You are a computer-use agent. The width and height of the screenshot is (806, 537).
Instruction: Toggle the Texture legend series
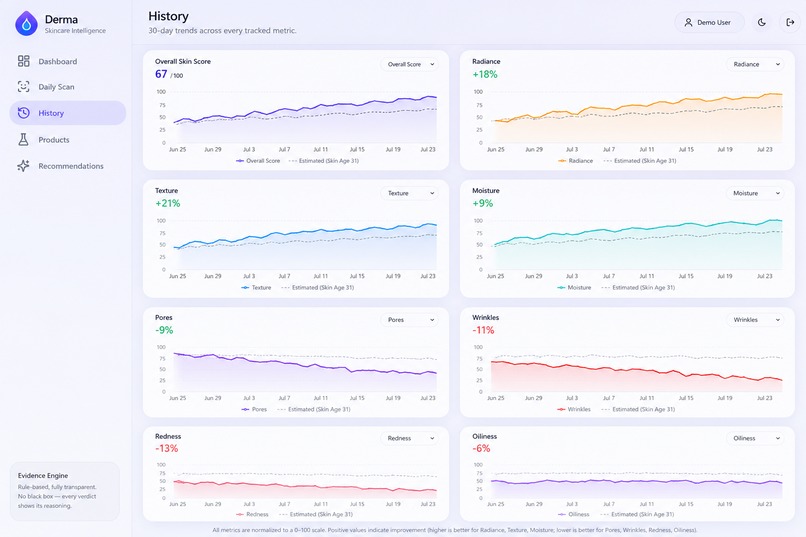click(256, 288)
